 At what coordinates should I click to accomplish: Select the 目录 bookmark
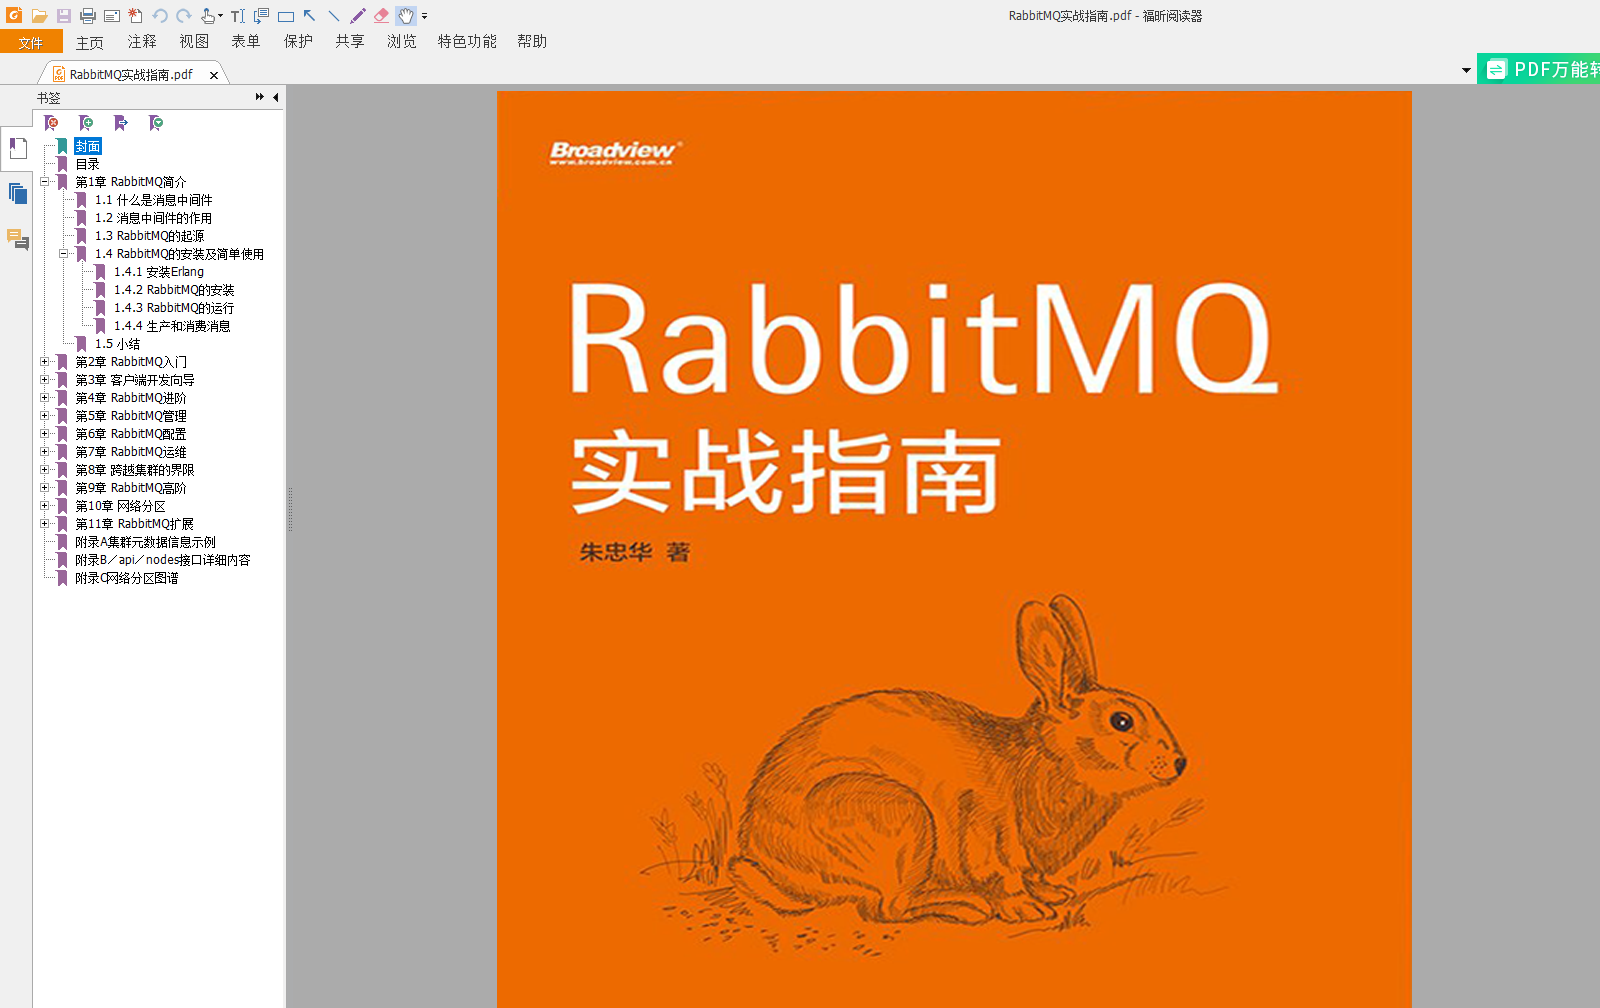(x=88, y=164)
